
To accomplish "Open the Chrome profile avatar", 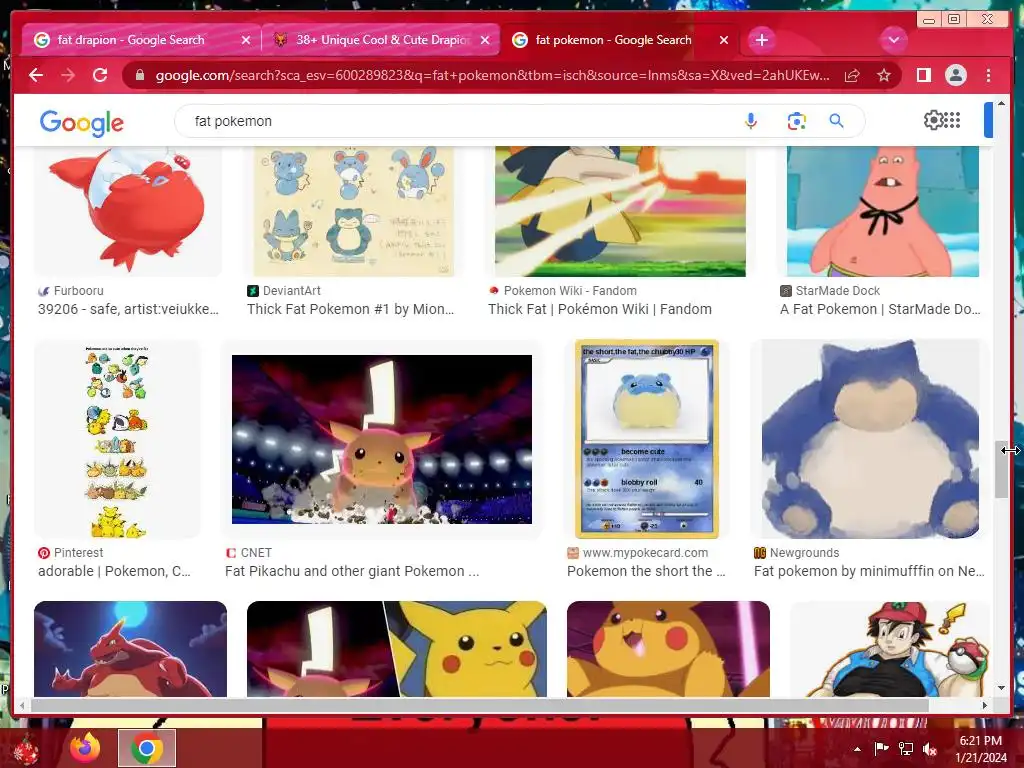I will tap(955, 75).
